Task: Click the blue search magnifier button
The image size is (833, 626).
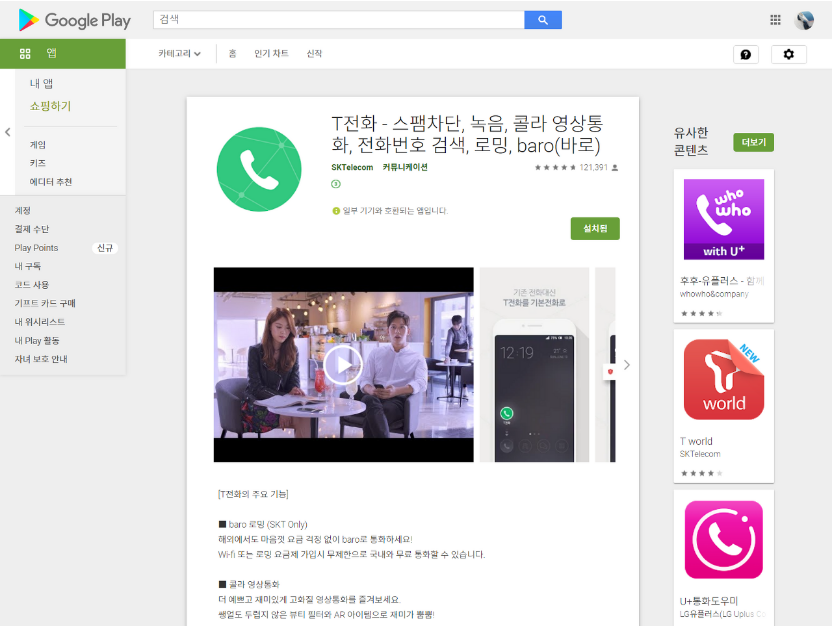Action: tap(542, 20)
